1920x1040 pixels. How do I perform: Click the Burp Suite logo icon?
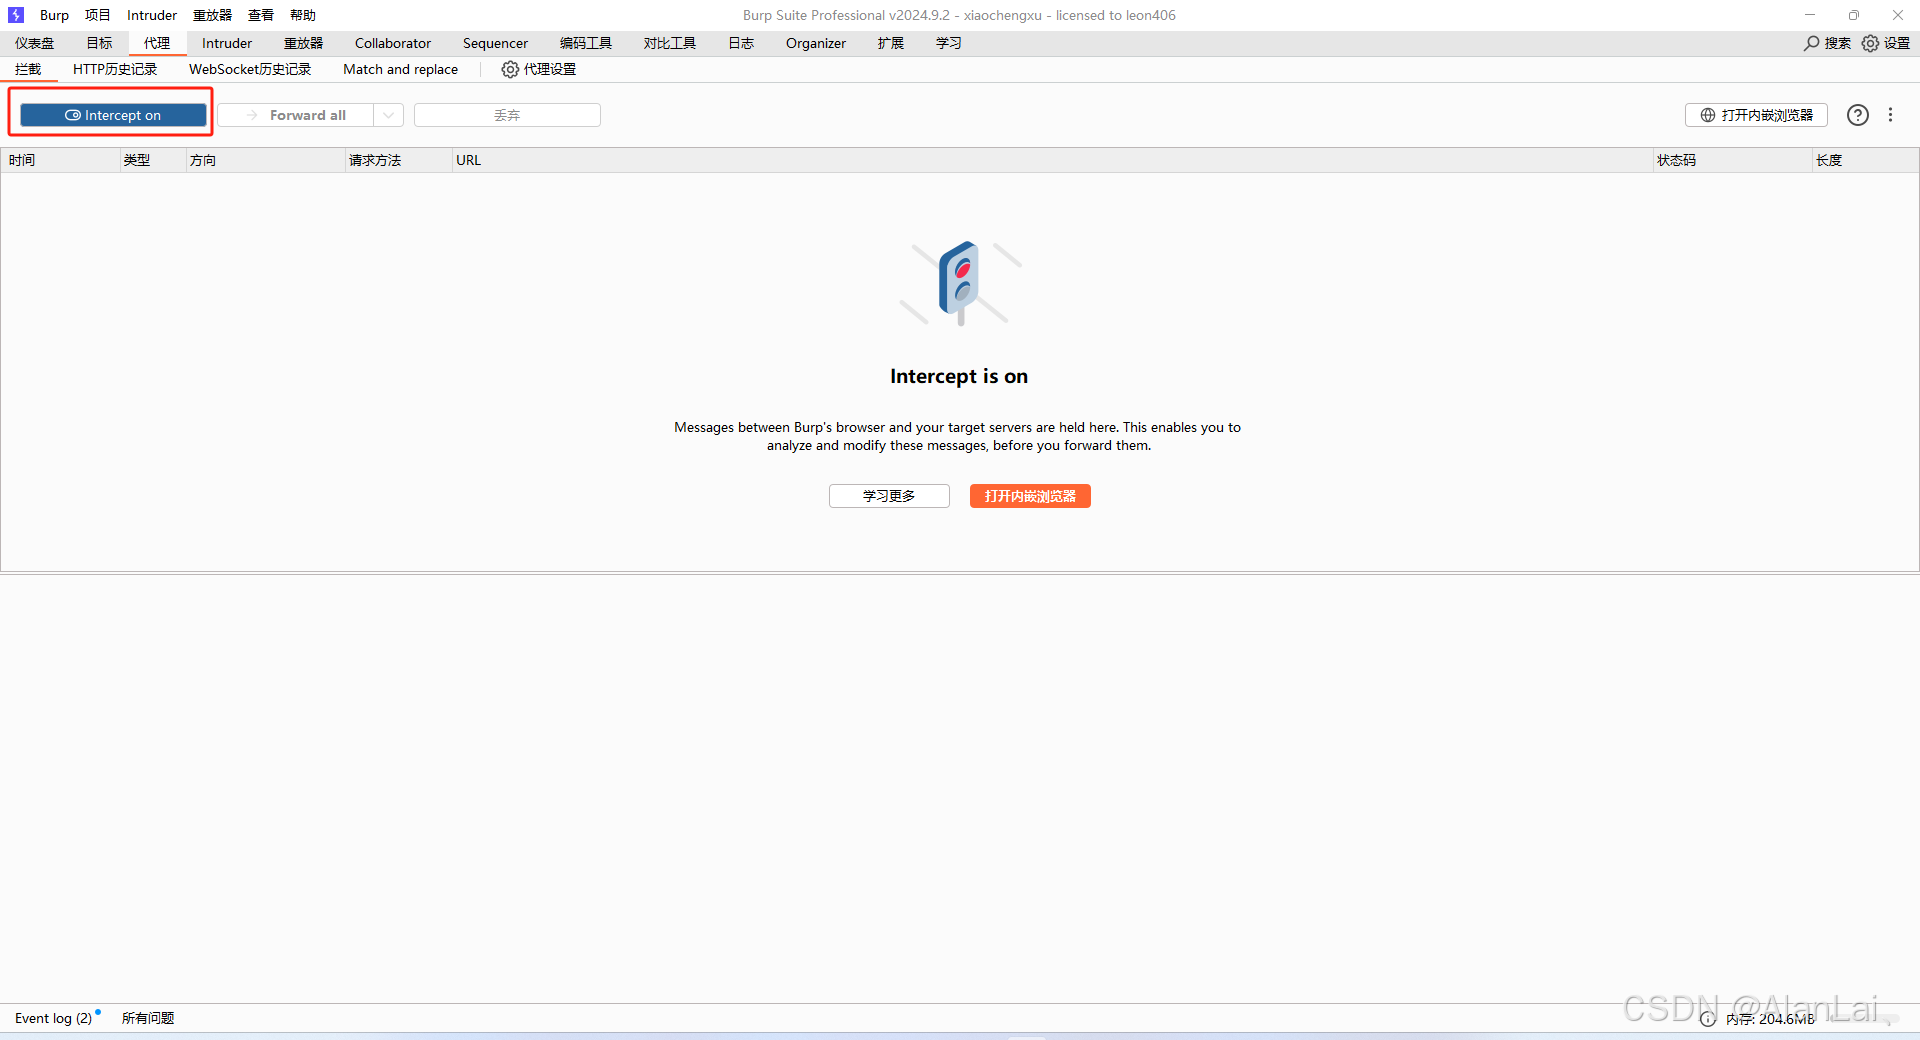[16, 15]
